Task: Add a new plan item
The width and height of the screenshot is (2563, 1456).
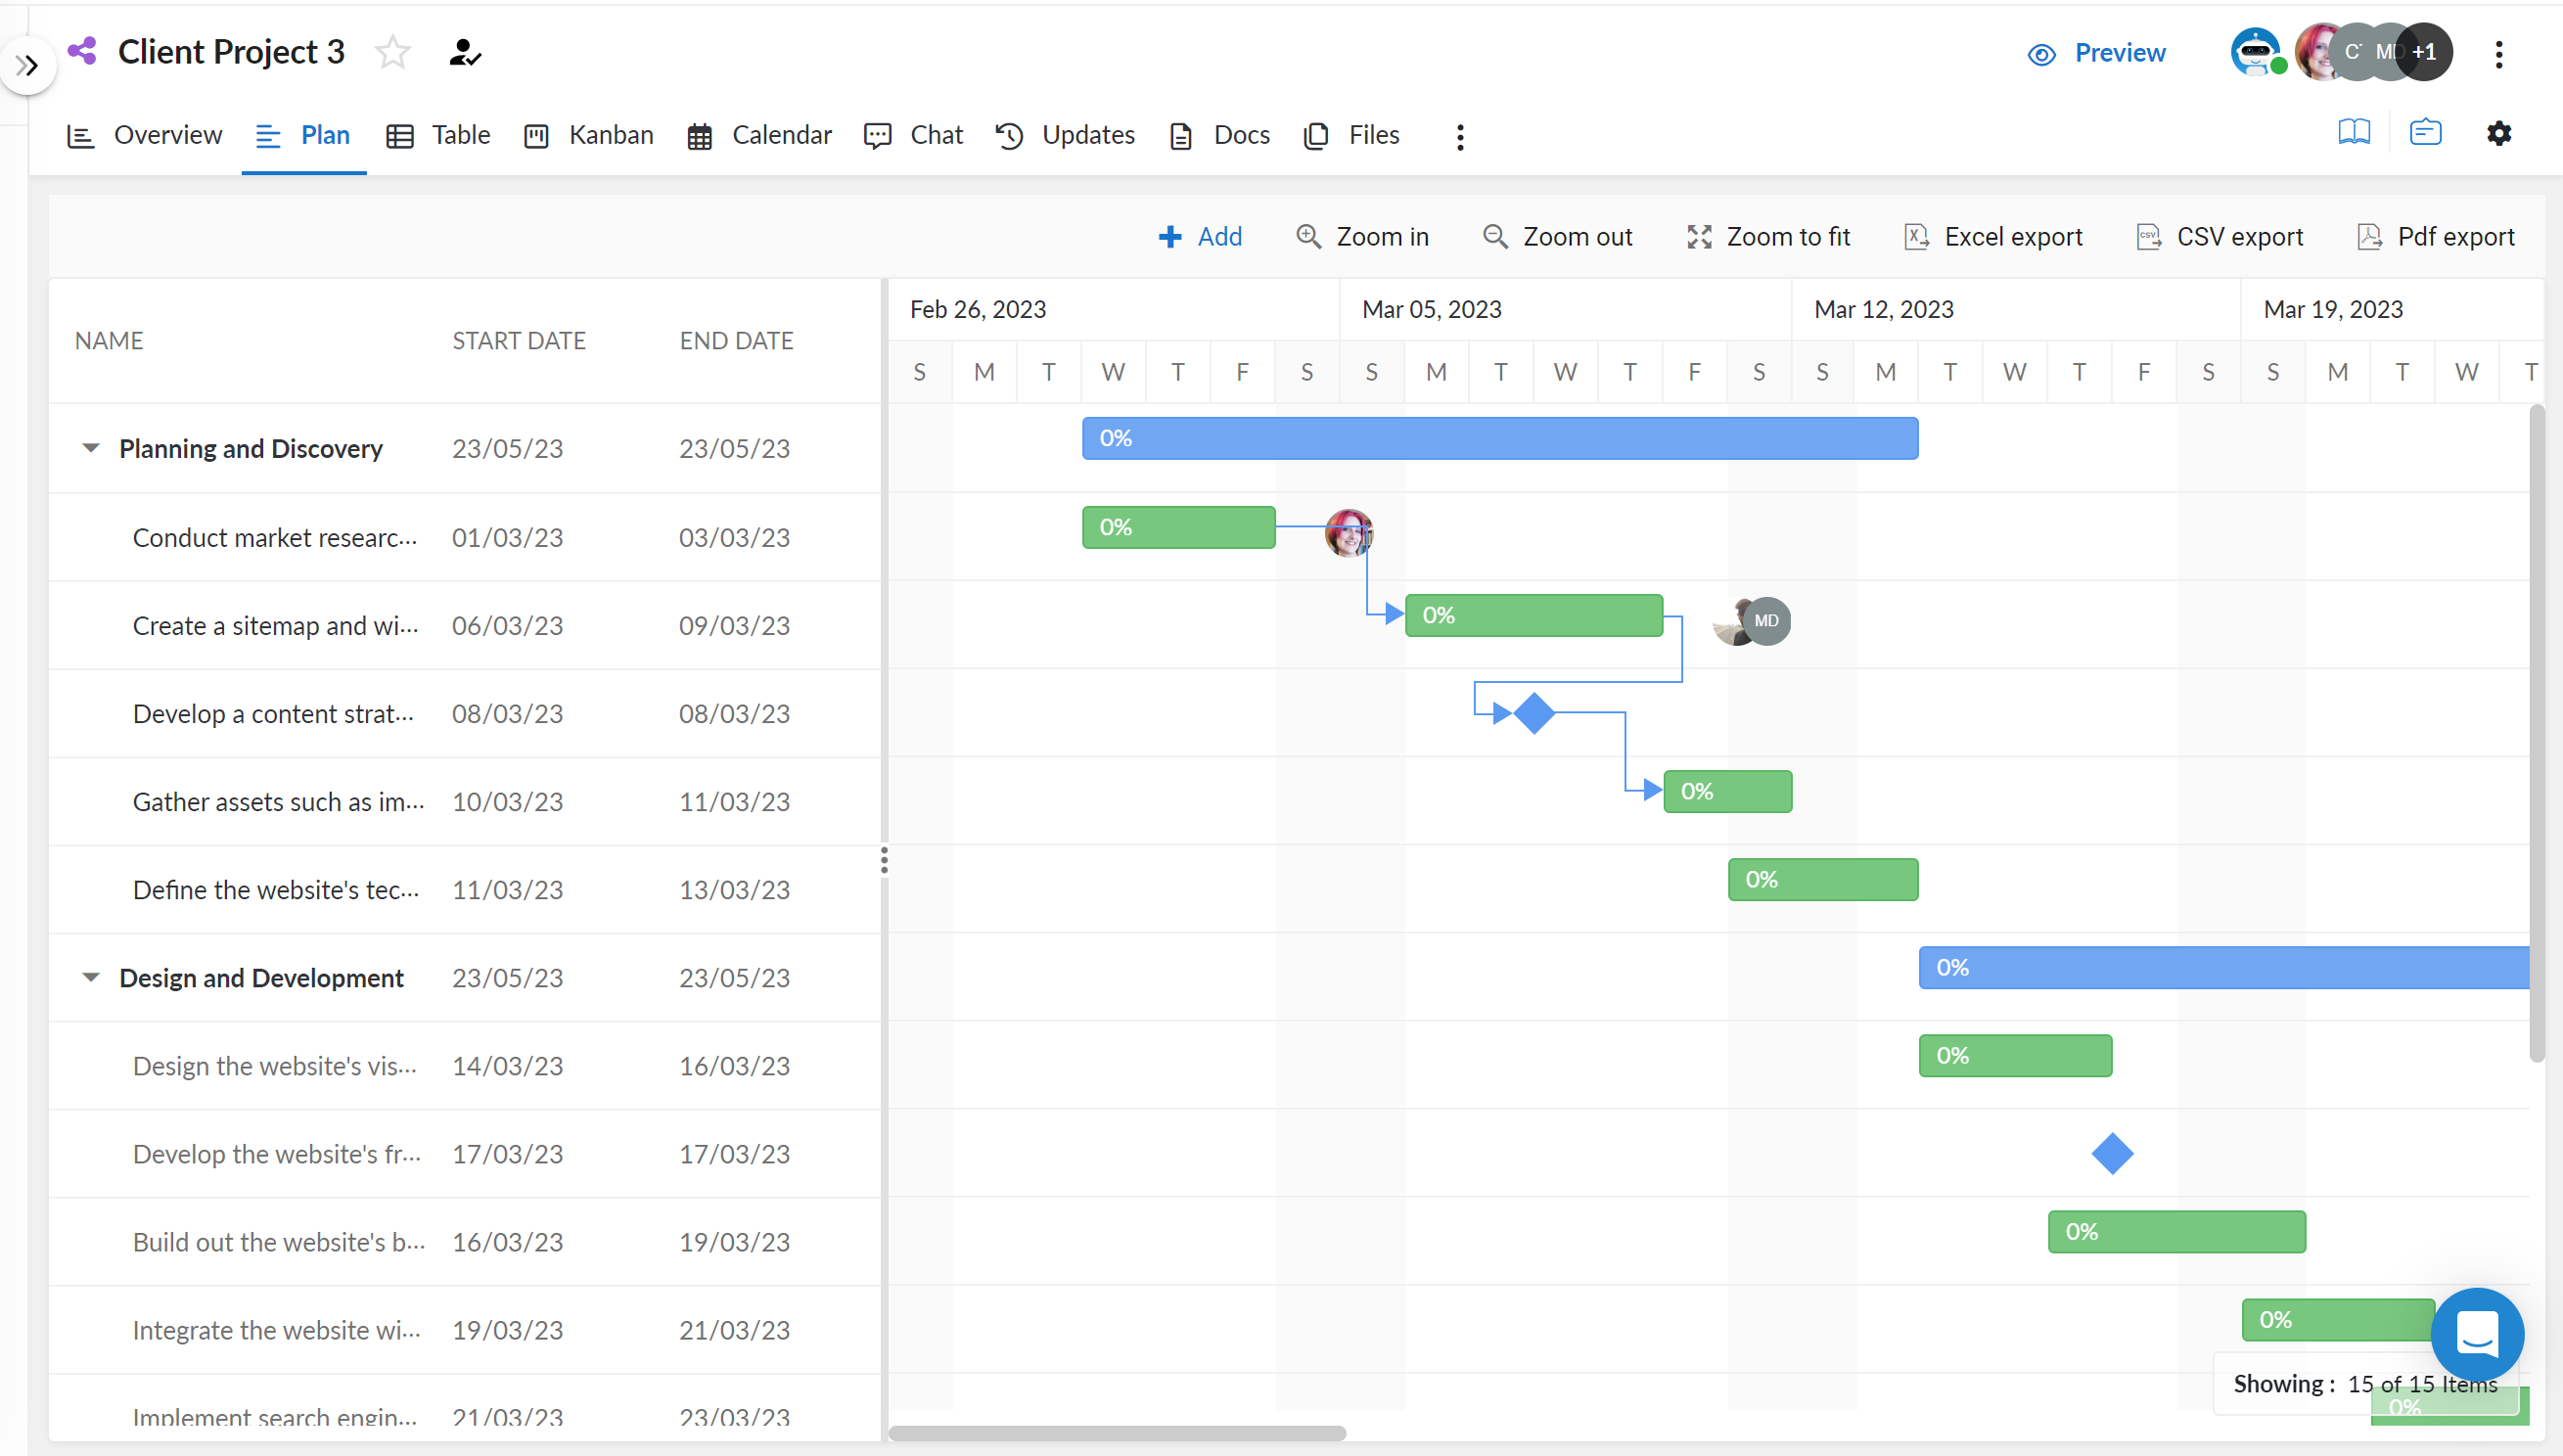Action: [x=1200, y=237]
